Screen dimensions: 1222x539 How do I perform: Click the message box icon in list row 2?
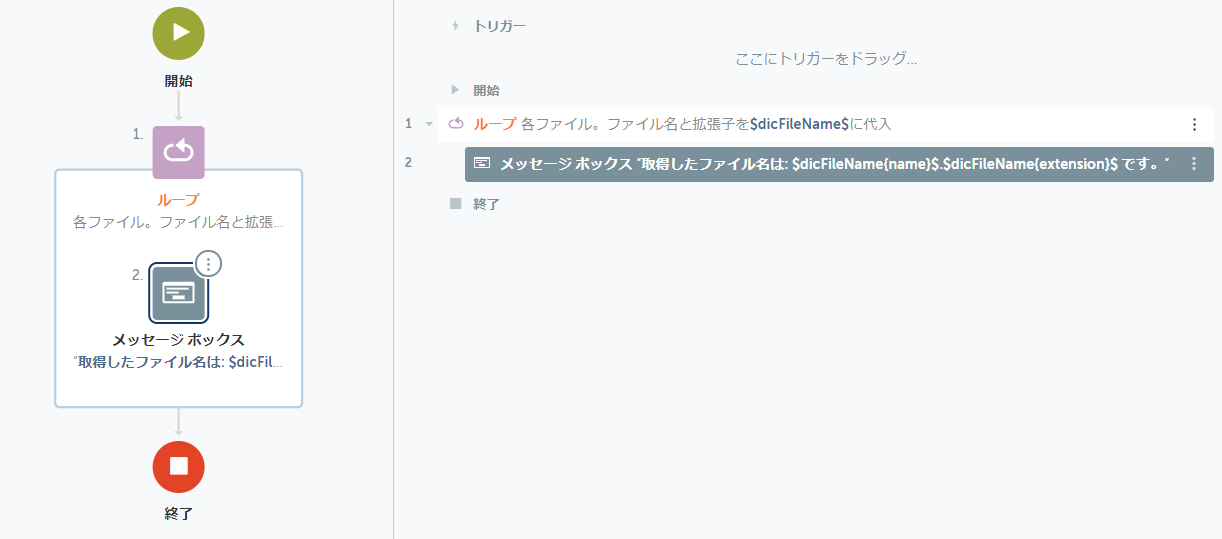click(482, 162)
